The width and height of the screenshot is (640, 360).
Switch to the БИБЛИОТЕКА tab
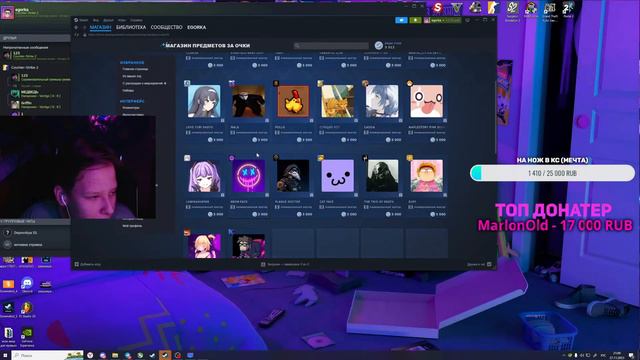click(x=131, y=27)
